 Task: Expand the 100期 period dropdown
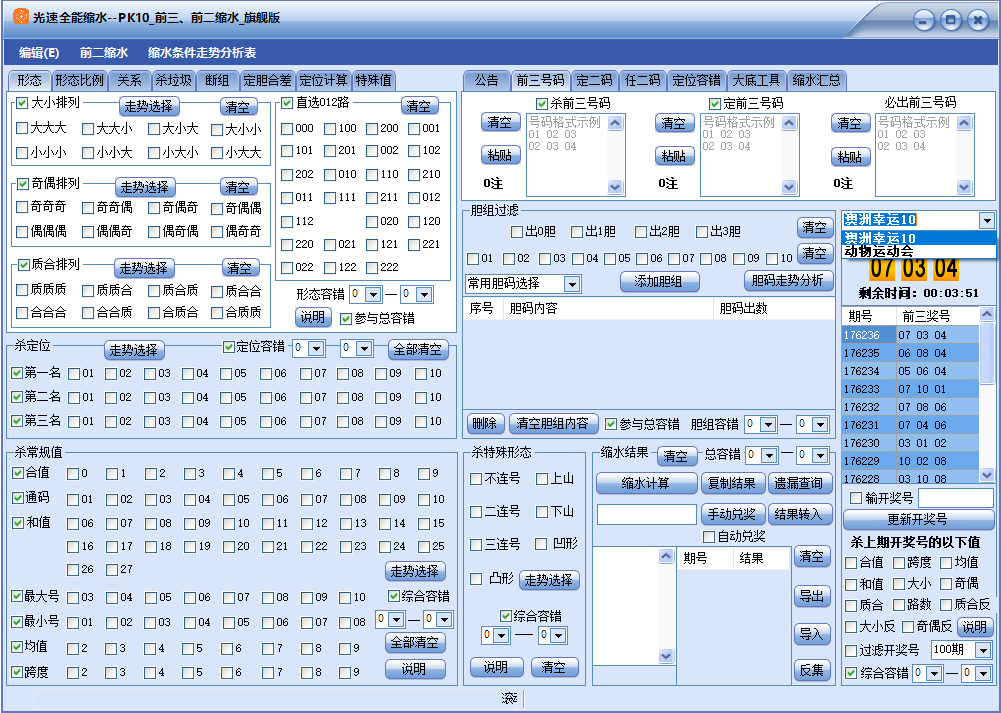982,650
